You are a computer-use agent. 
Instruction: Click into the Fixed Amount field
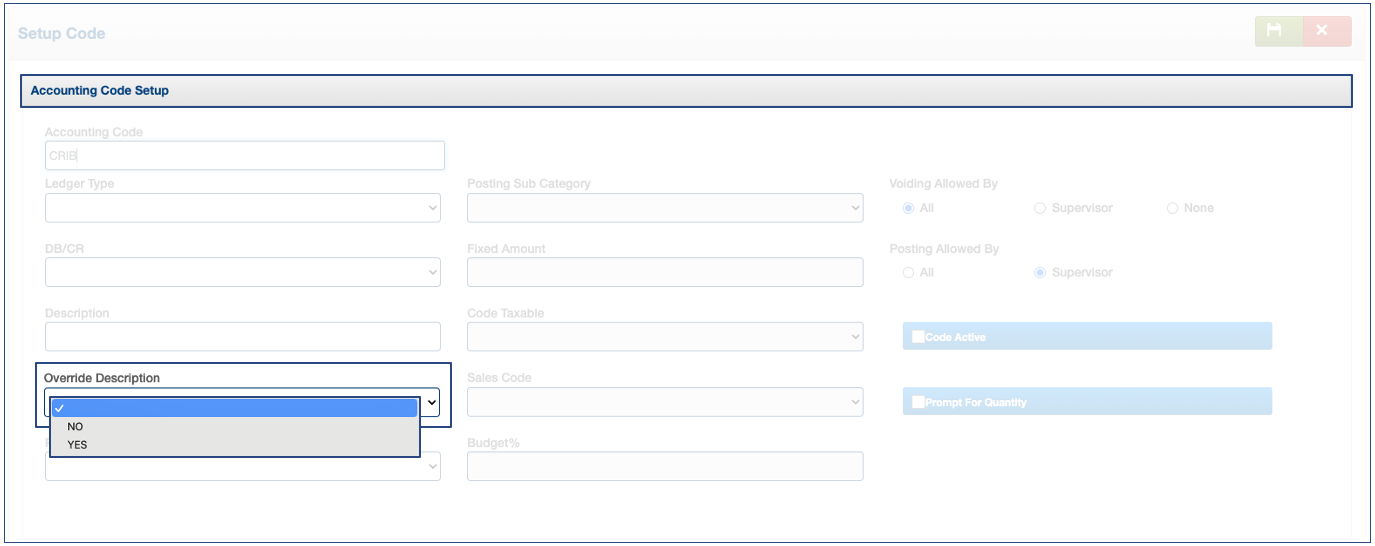(x=664, y=272)
